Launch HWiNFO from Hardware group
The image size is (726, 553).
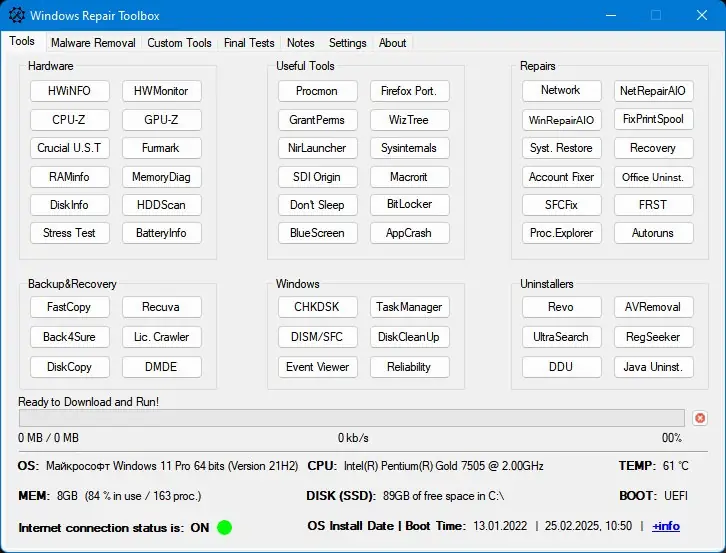pos(69,91)
